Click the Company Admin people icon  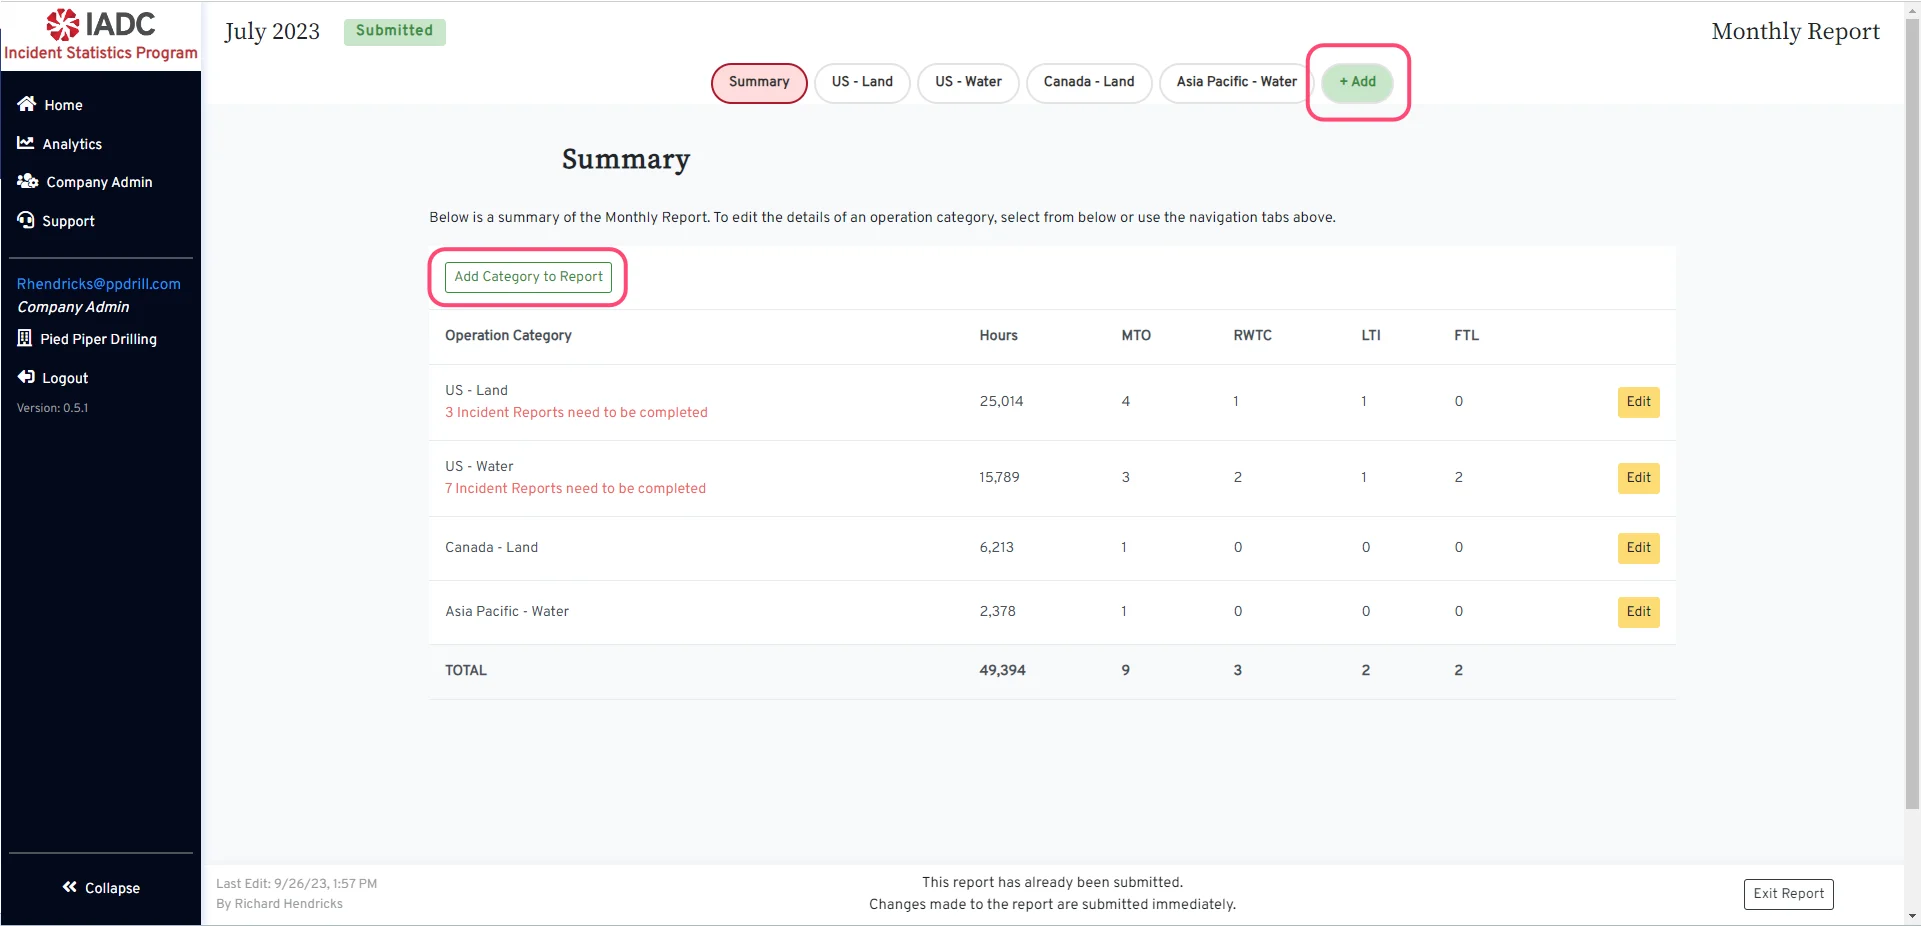pos(28,181)
